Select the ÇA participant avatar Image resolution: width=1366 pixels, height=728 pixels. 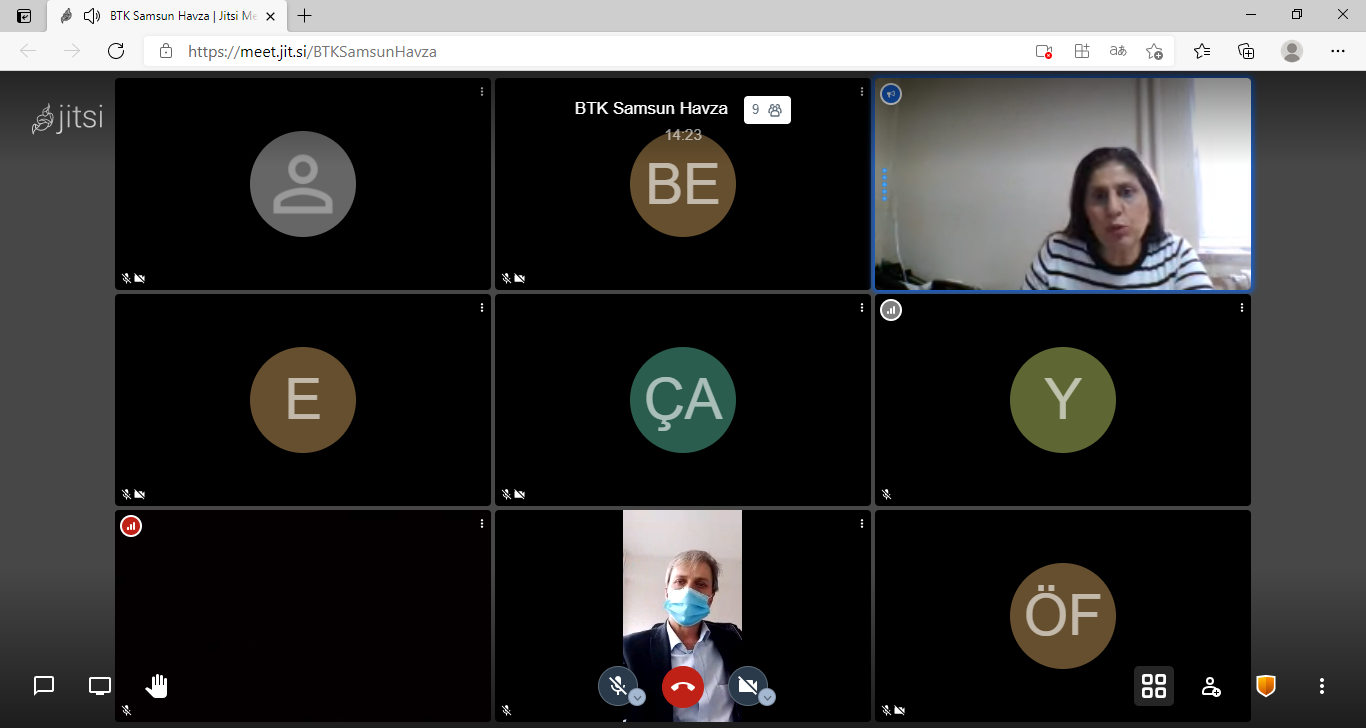point(683,400)
